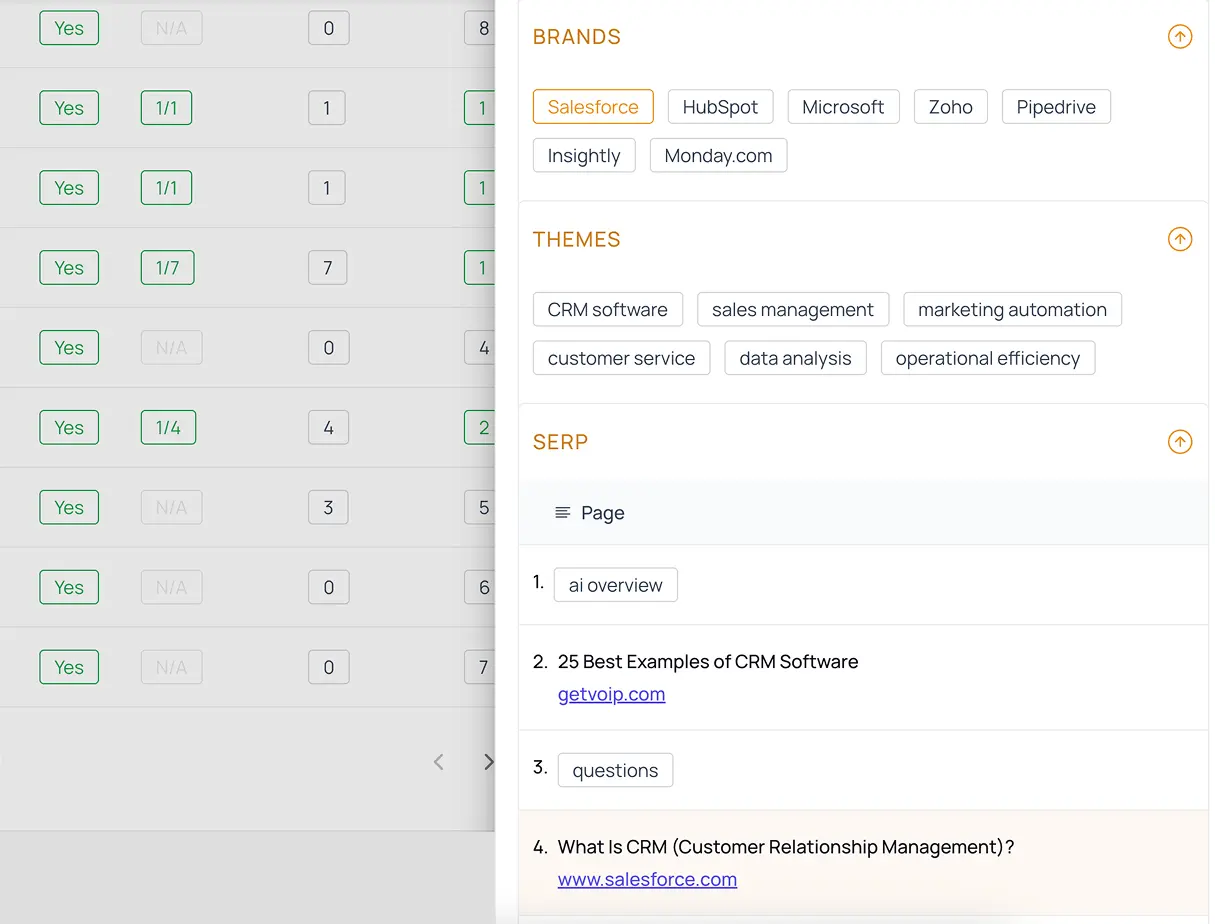The image size is (1215, 924).
Task: Click the Page column header
Action: tap(603, 513)
